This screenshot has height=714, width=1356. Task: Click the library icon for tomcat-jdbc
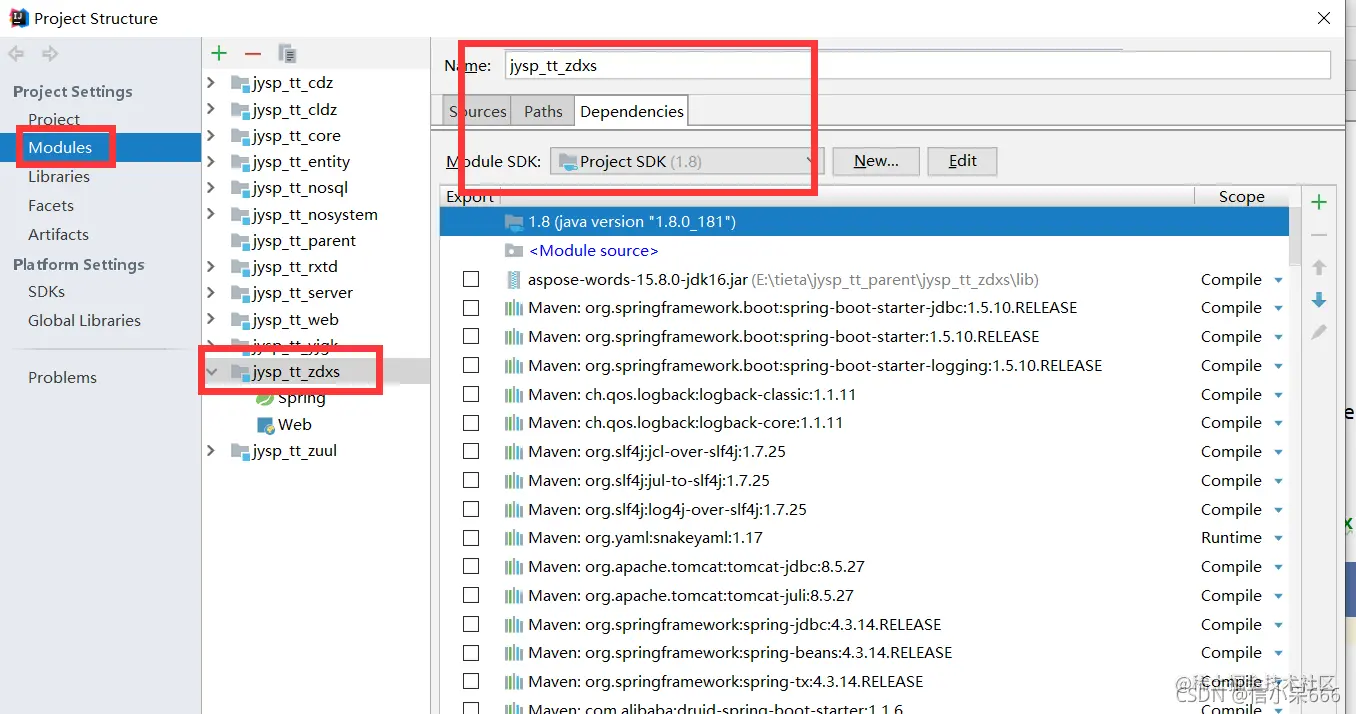click(514, 567)
